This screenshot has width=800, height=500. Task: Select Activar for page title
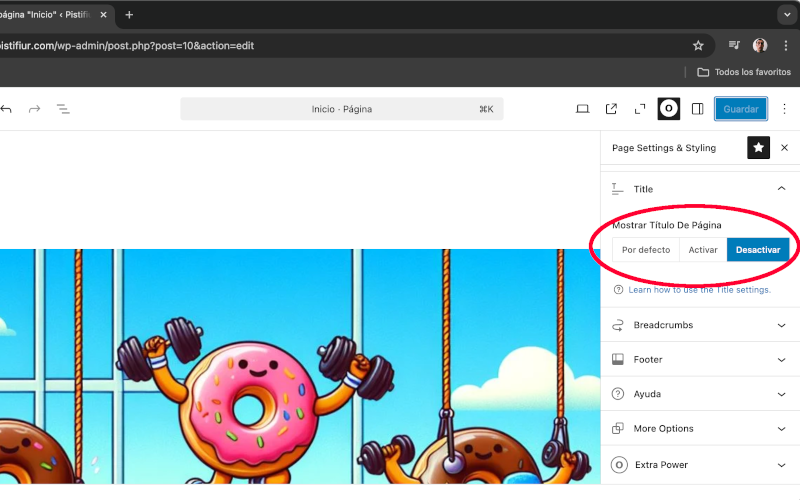[x=703, y=250]
